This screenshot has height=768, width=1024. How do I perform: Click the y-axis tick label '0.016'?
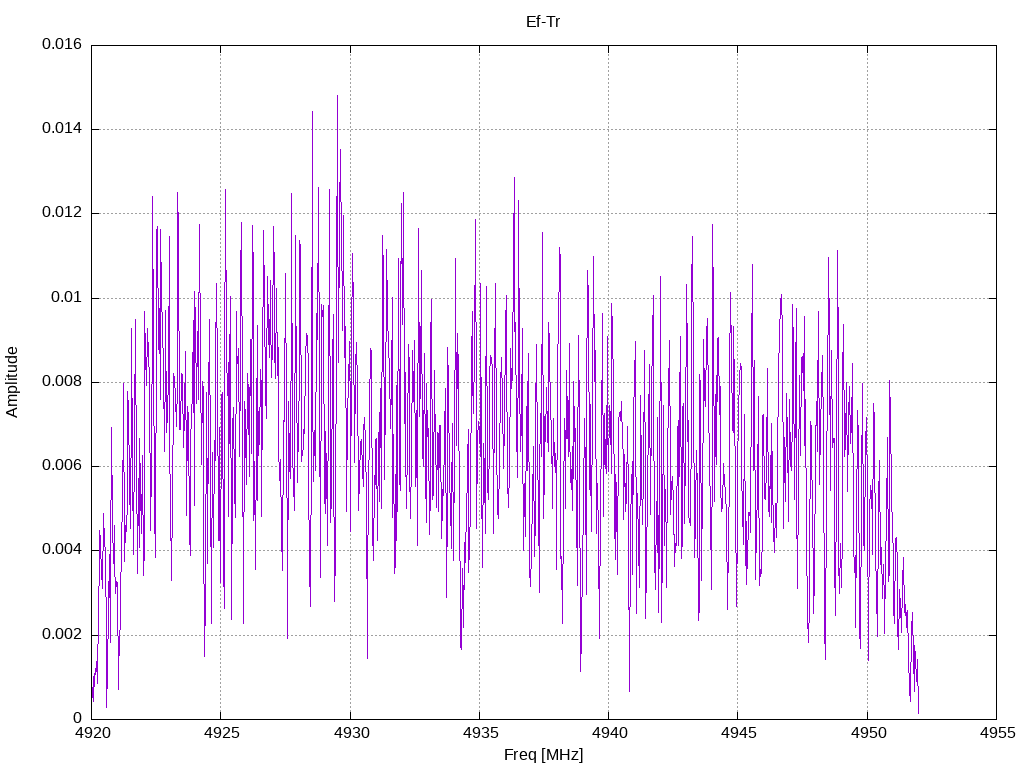point(62,44)
